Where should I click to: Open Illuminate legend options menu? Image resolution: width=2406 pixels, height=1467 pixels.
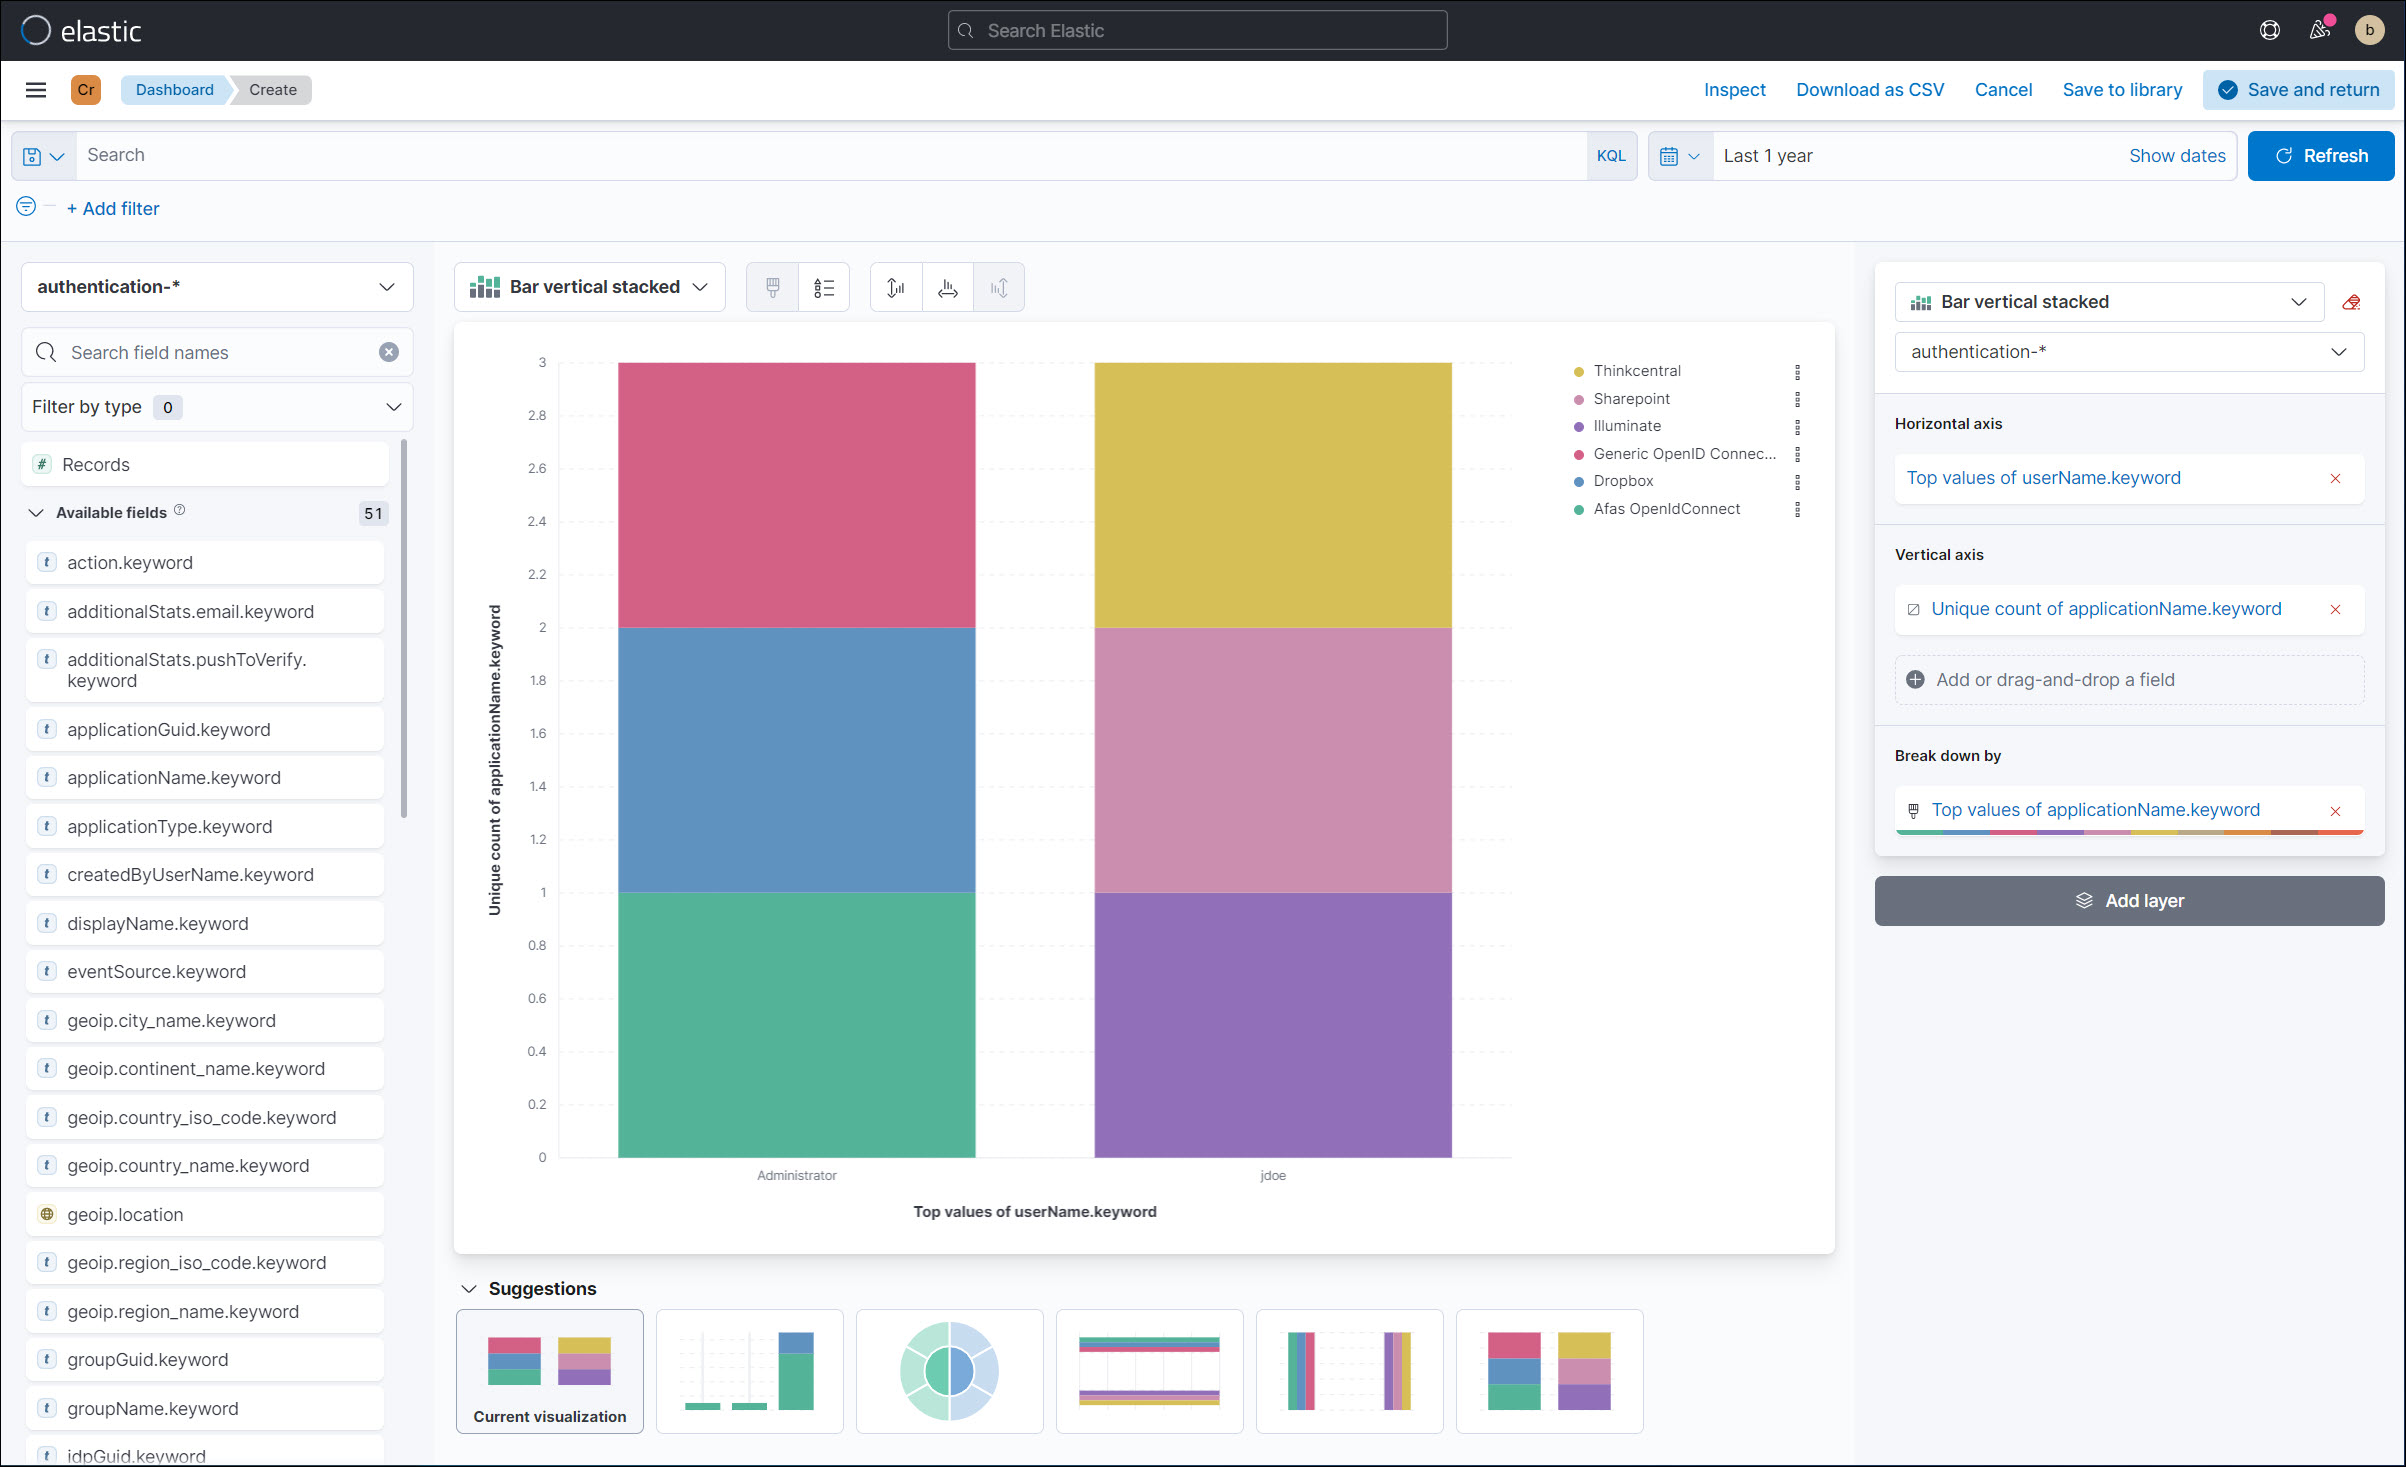(1797, 427)
